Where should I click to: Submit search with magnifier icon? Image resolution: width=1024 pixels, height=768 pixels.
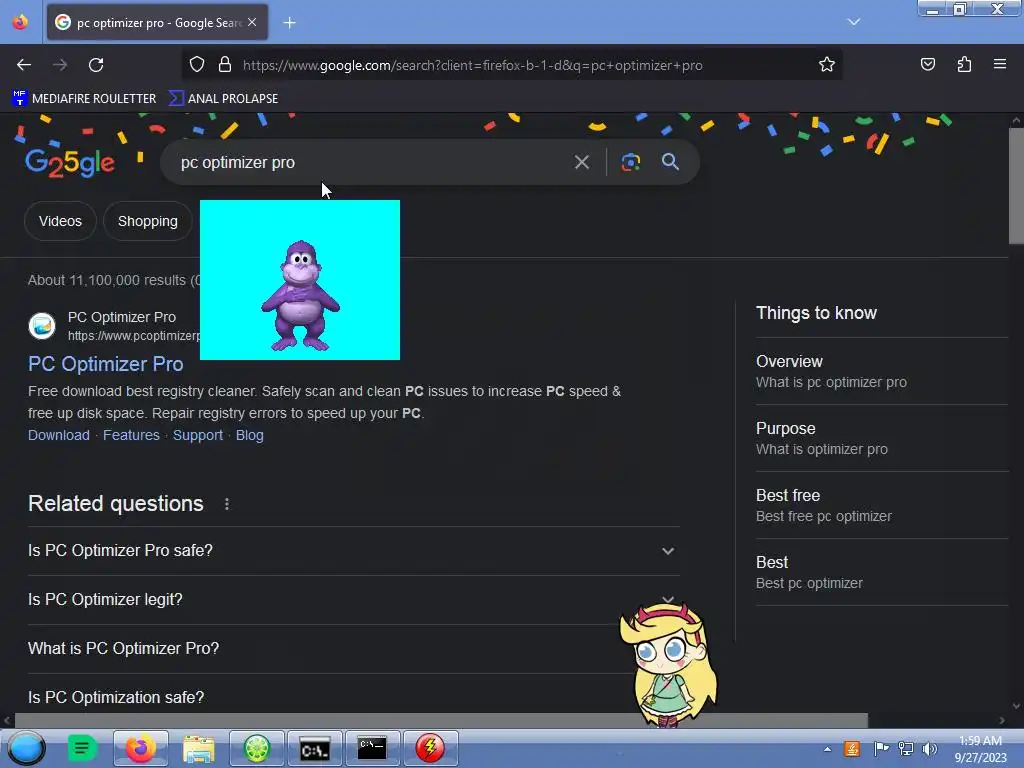670,162
